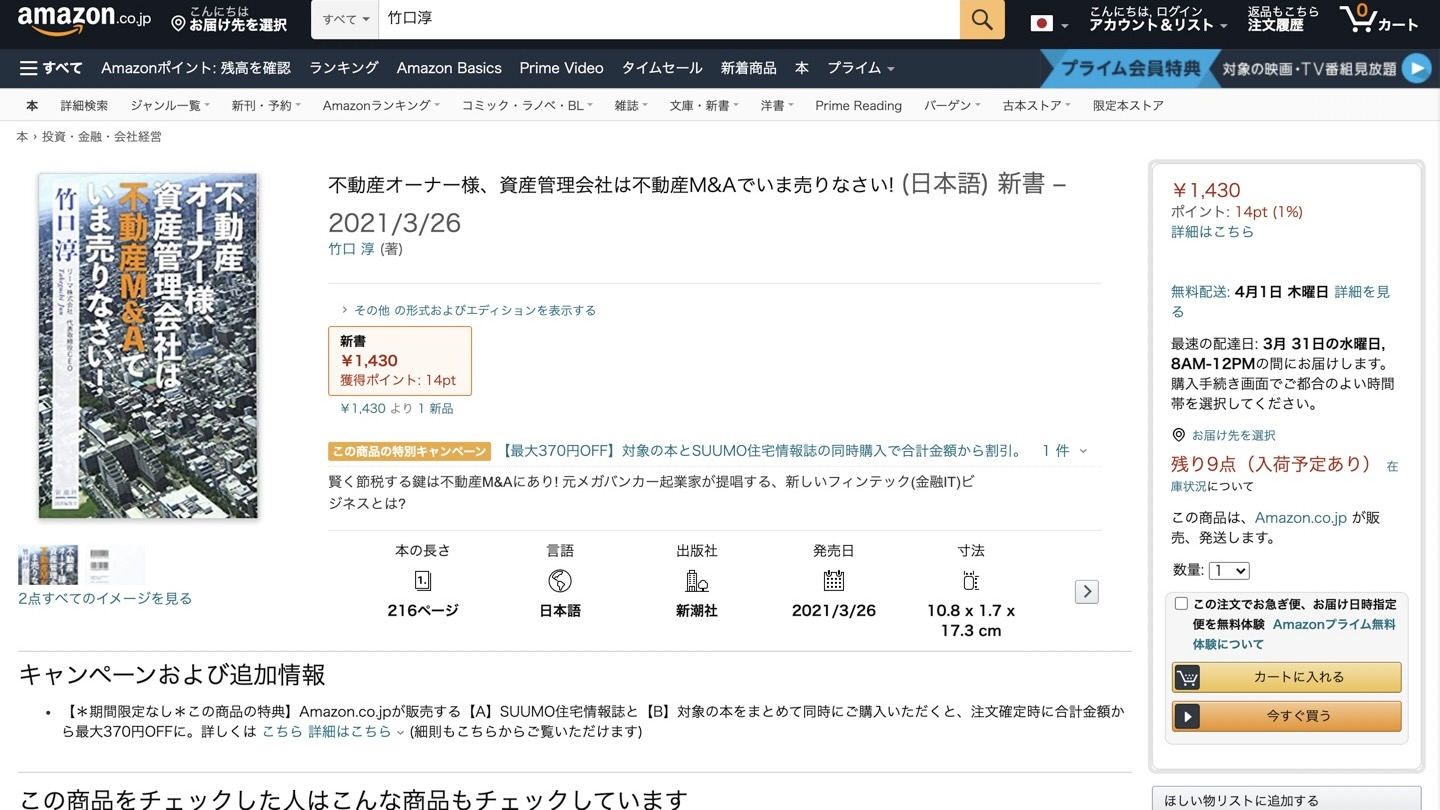Expand the ジャンル一覧 dropdown
1440x810 pixels.
tap(170, 106)
